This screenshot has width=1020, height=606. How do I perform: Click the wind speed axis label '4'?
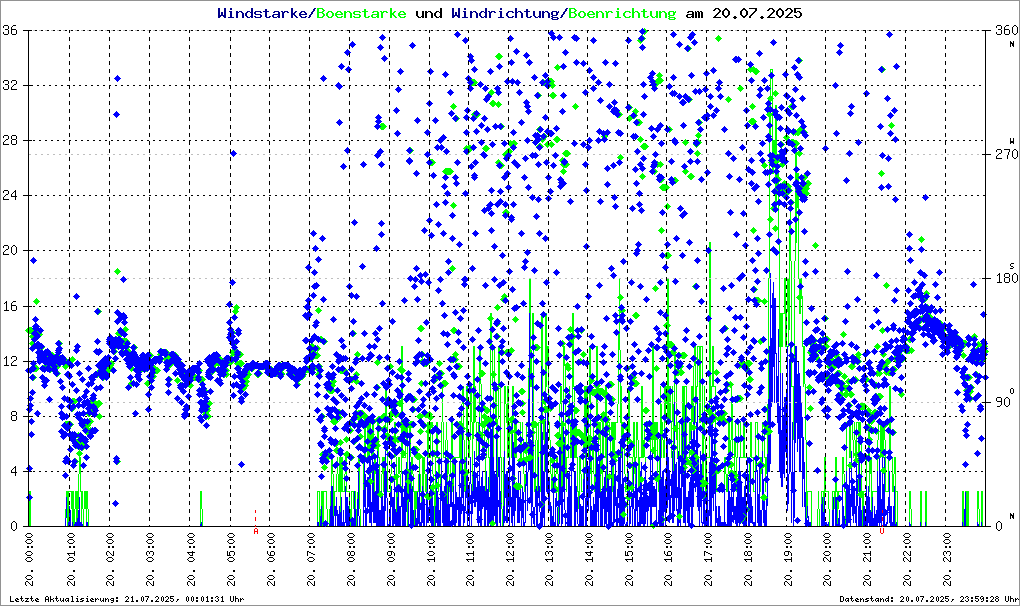pyautogui.click(x=14, y=471)
